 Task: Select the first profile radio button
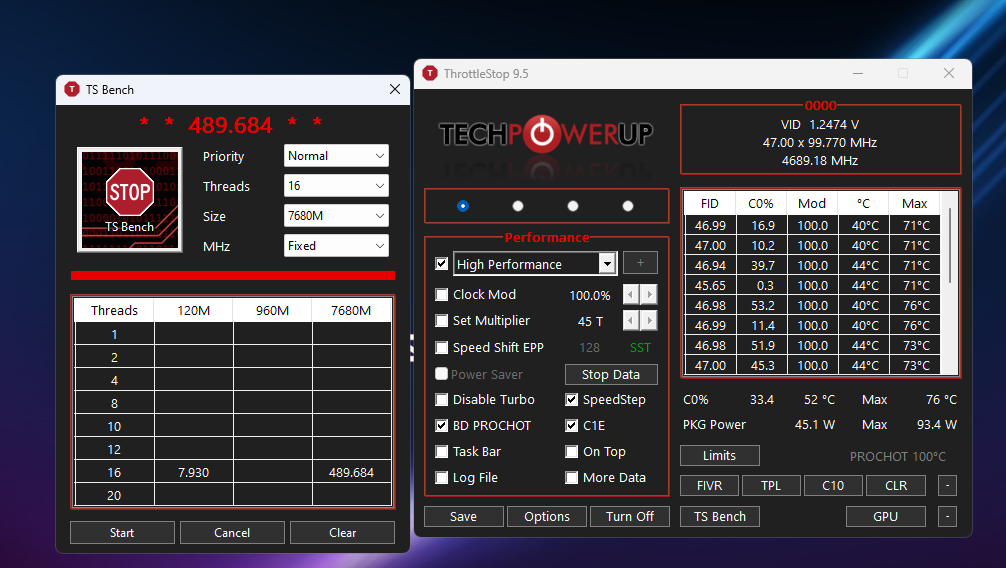pyautogui.click(x=463, y=206)
